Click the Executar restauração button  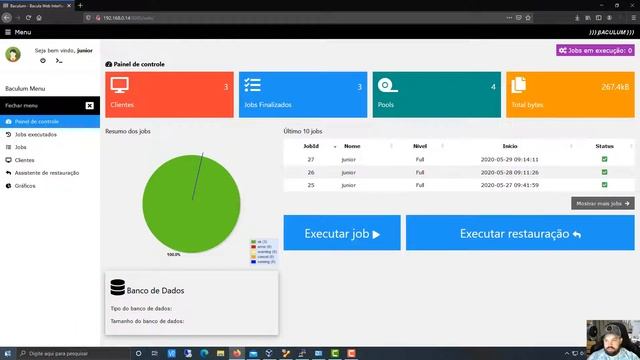point(520,233)
